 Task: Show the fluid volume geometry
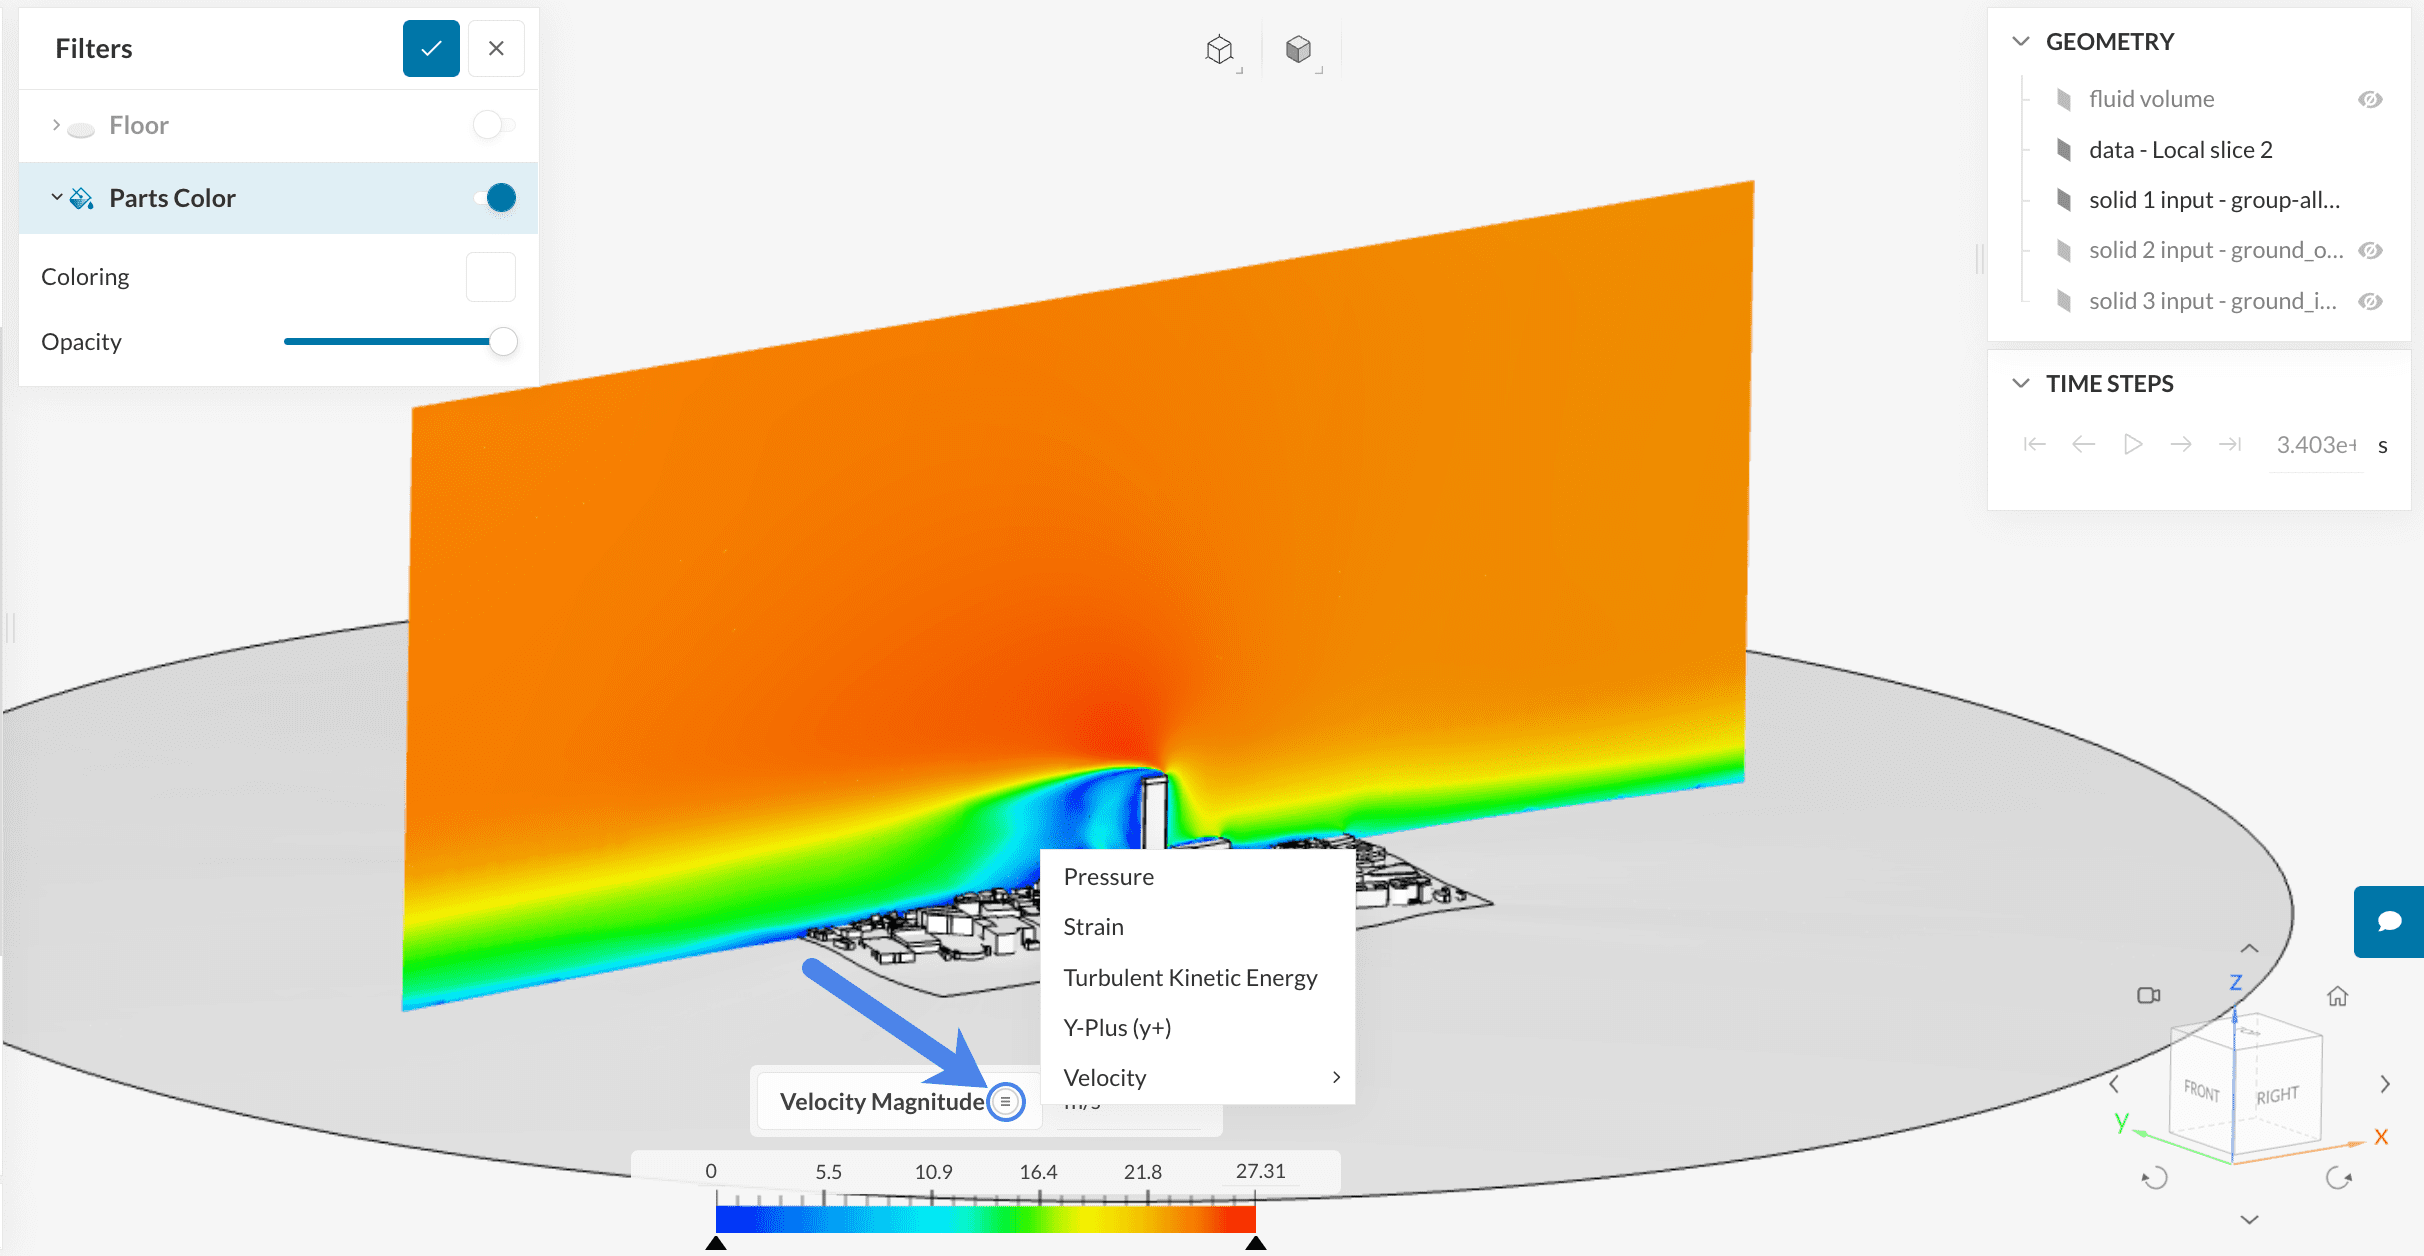2370,99
